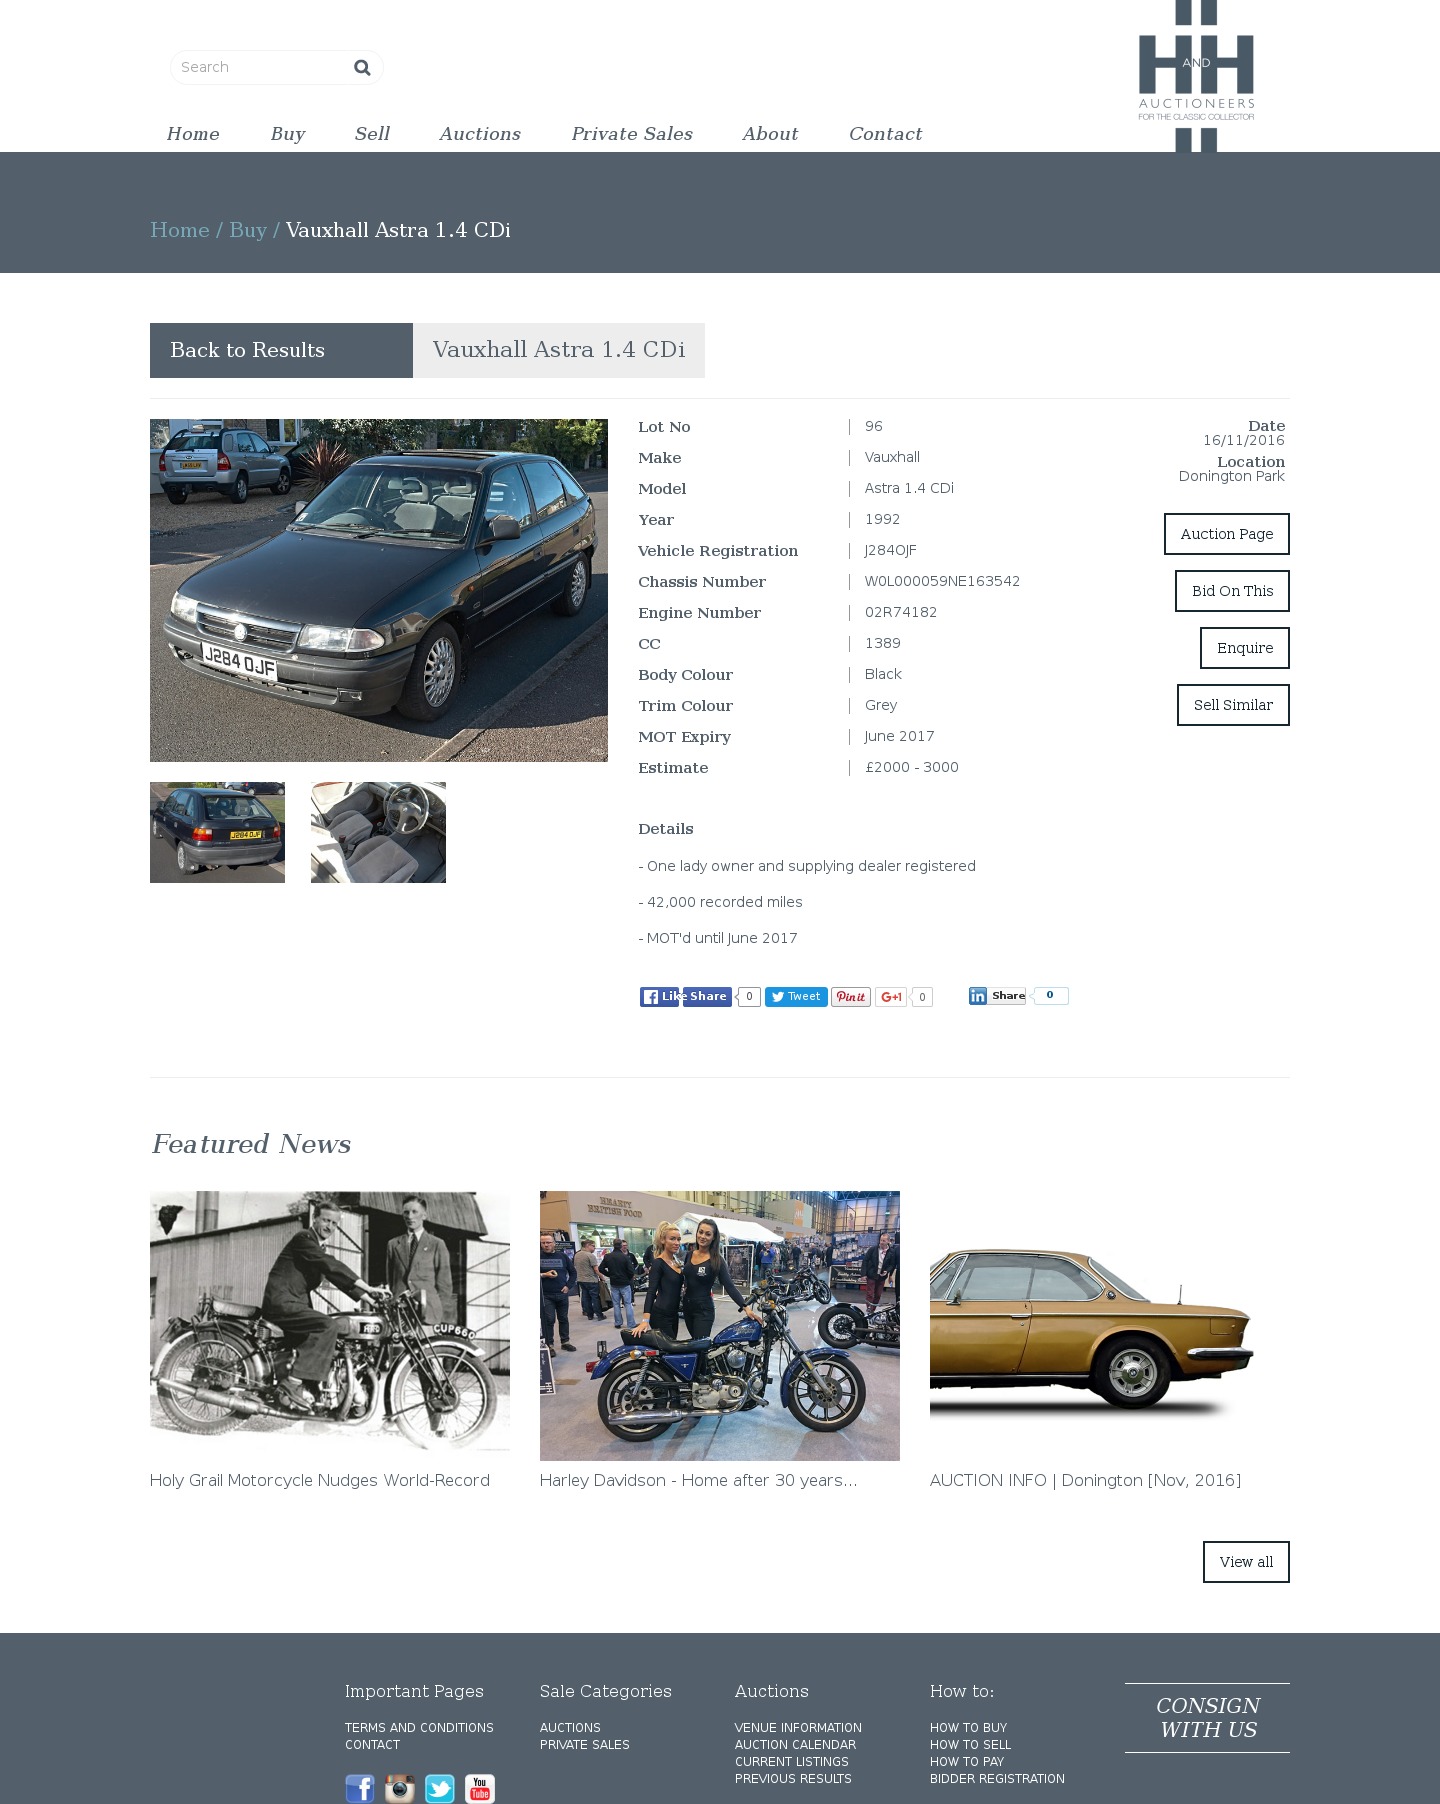Viewport: 1440px width, 1804px height.
Task: View the interior seats thumbnail
Action: [378, 832]
